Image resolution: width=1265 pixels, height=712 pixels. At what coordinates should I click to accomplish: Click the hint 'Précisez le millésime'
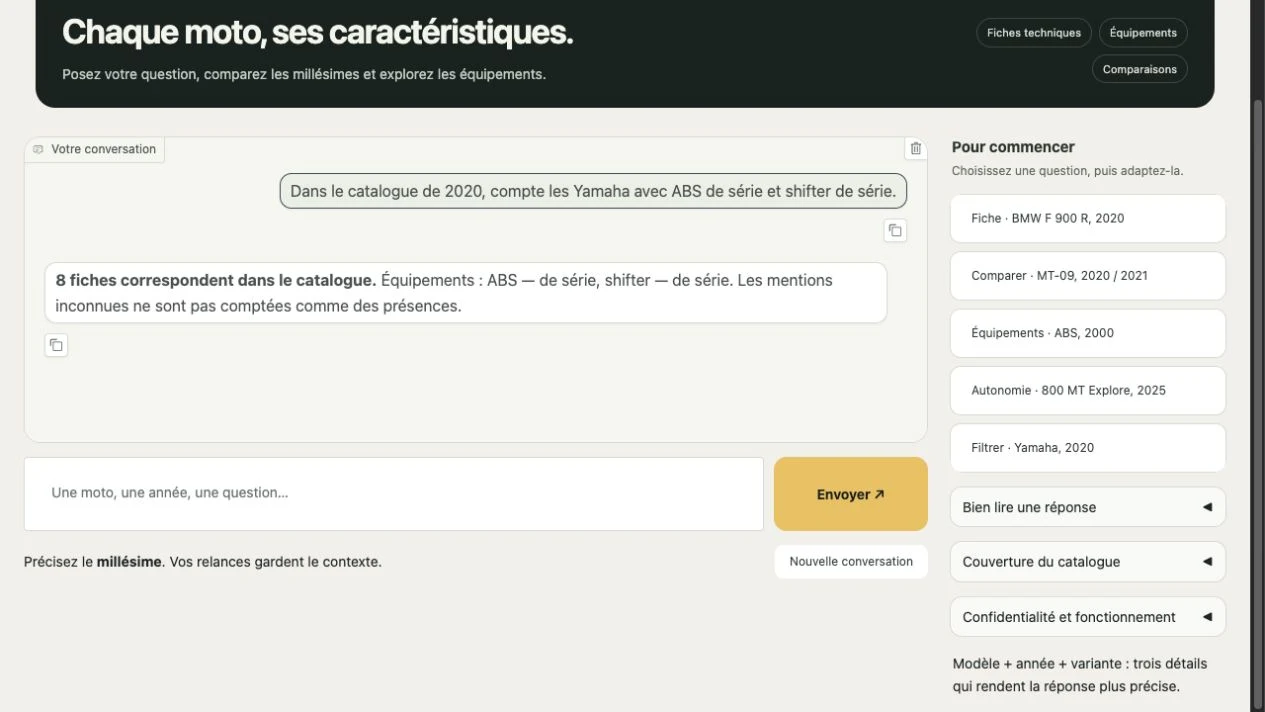click(x=93, y=562)
